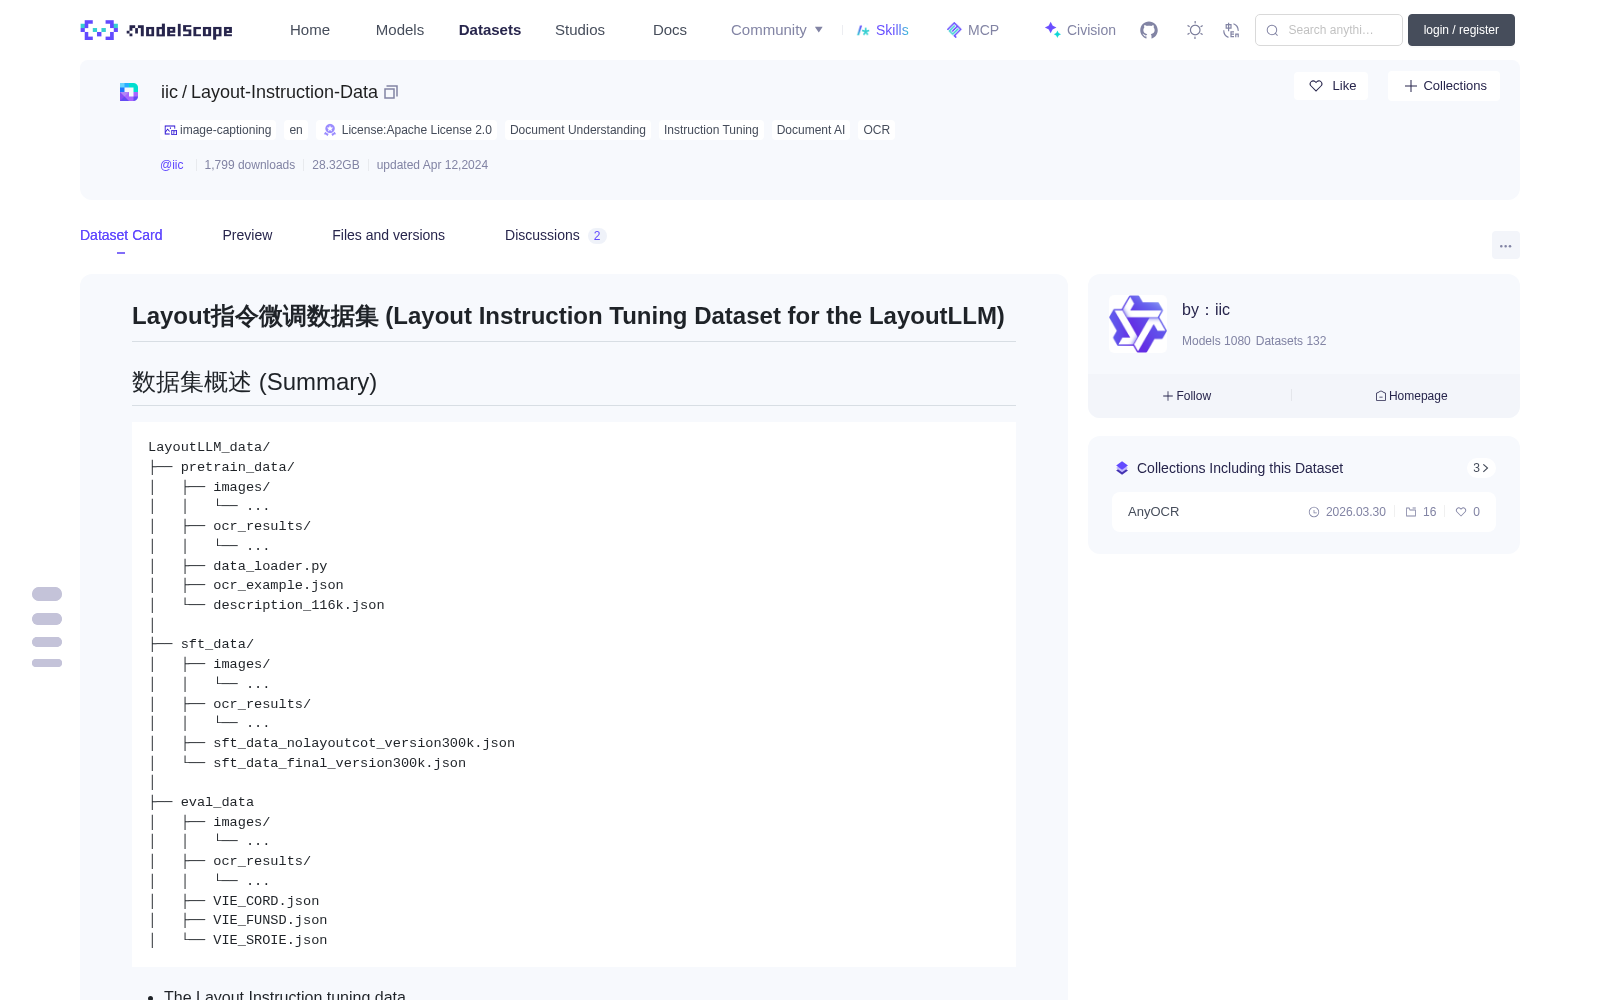1600x1000 pixels.
Task: Click the by : iic publisher name
Action: (1206, 310)
